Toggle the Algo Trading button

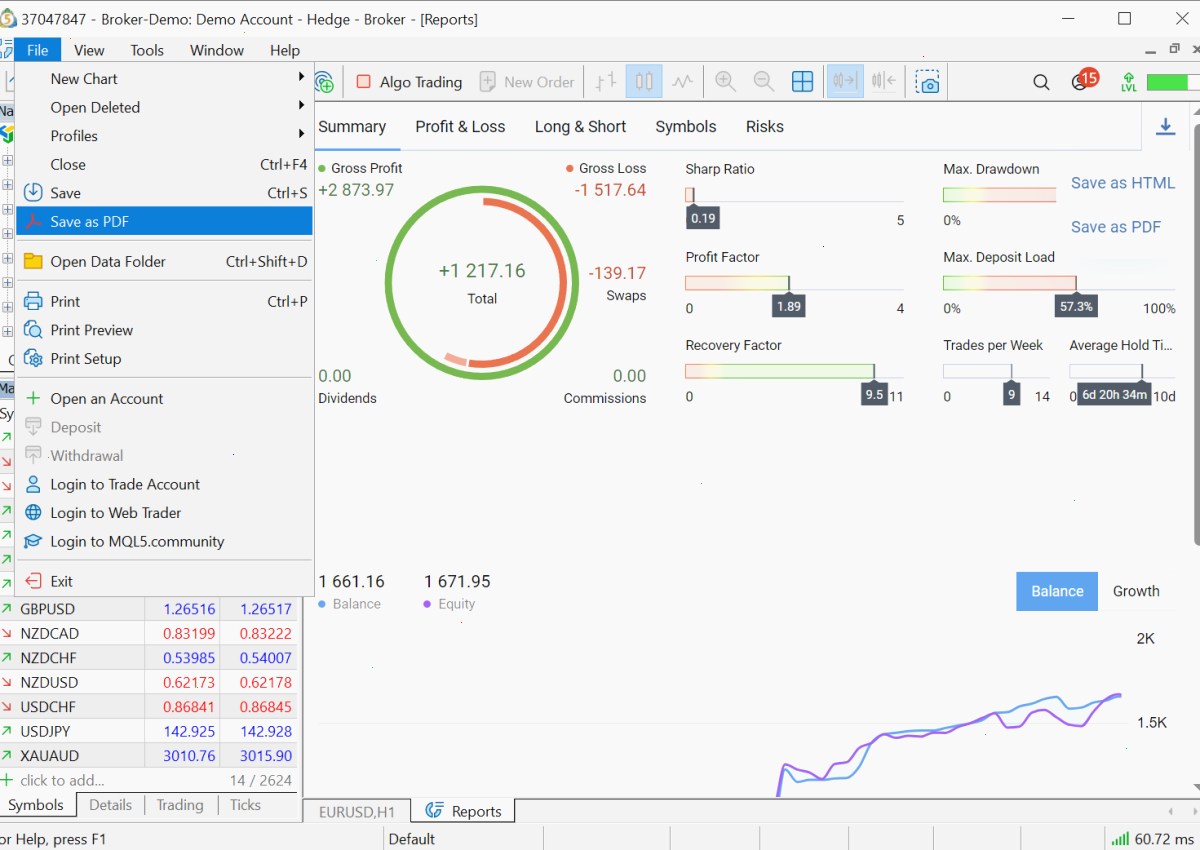[x=409, y=82]
